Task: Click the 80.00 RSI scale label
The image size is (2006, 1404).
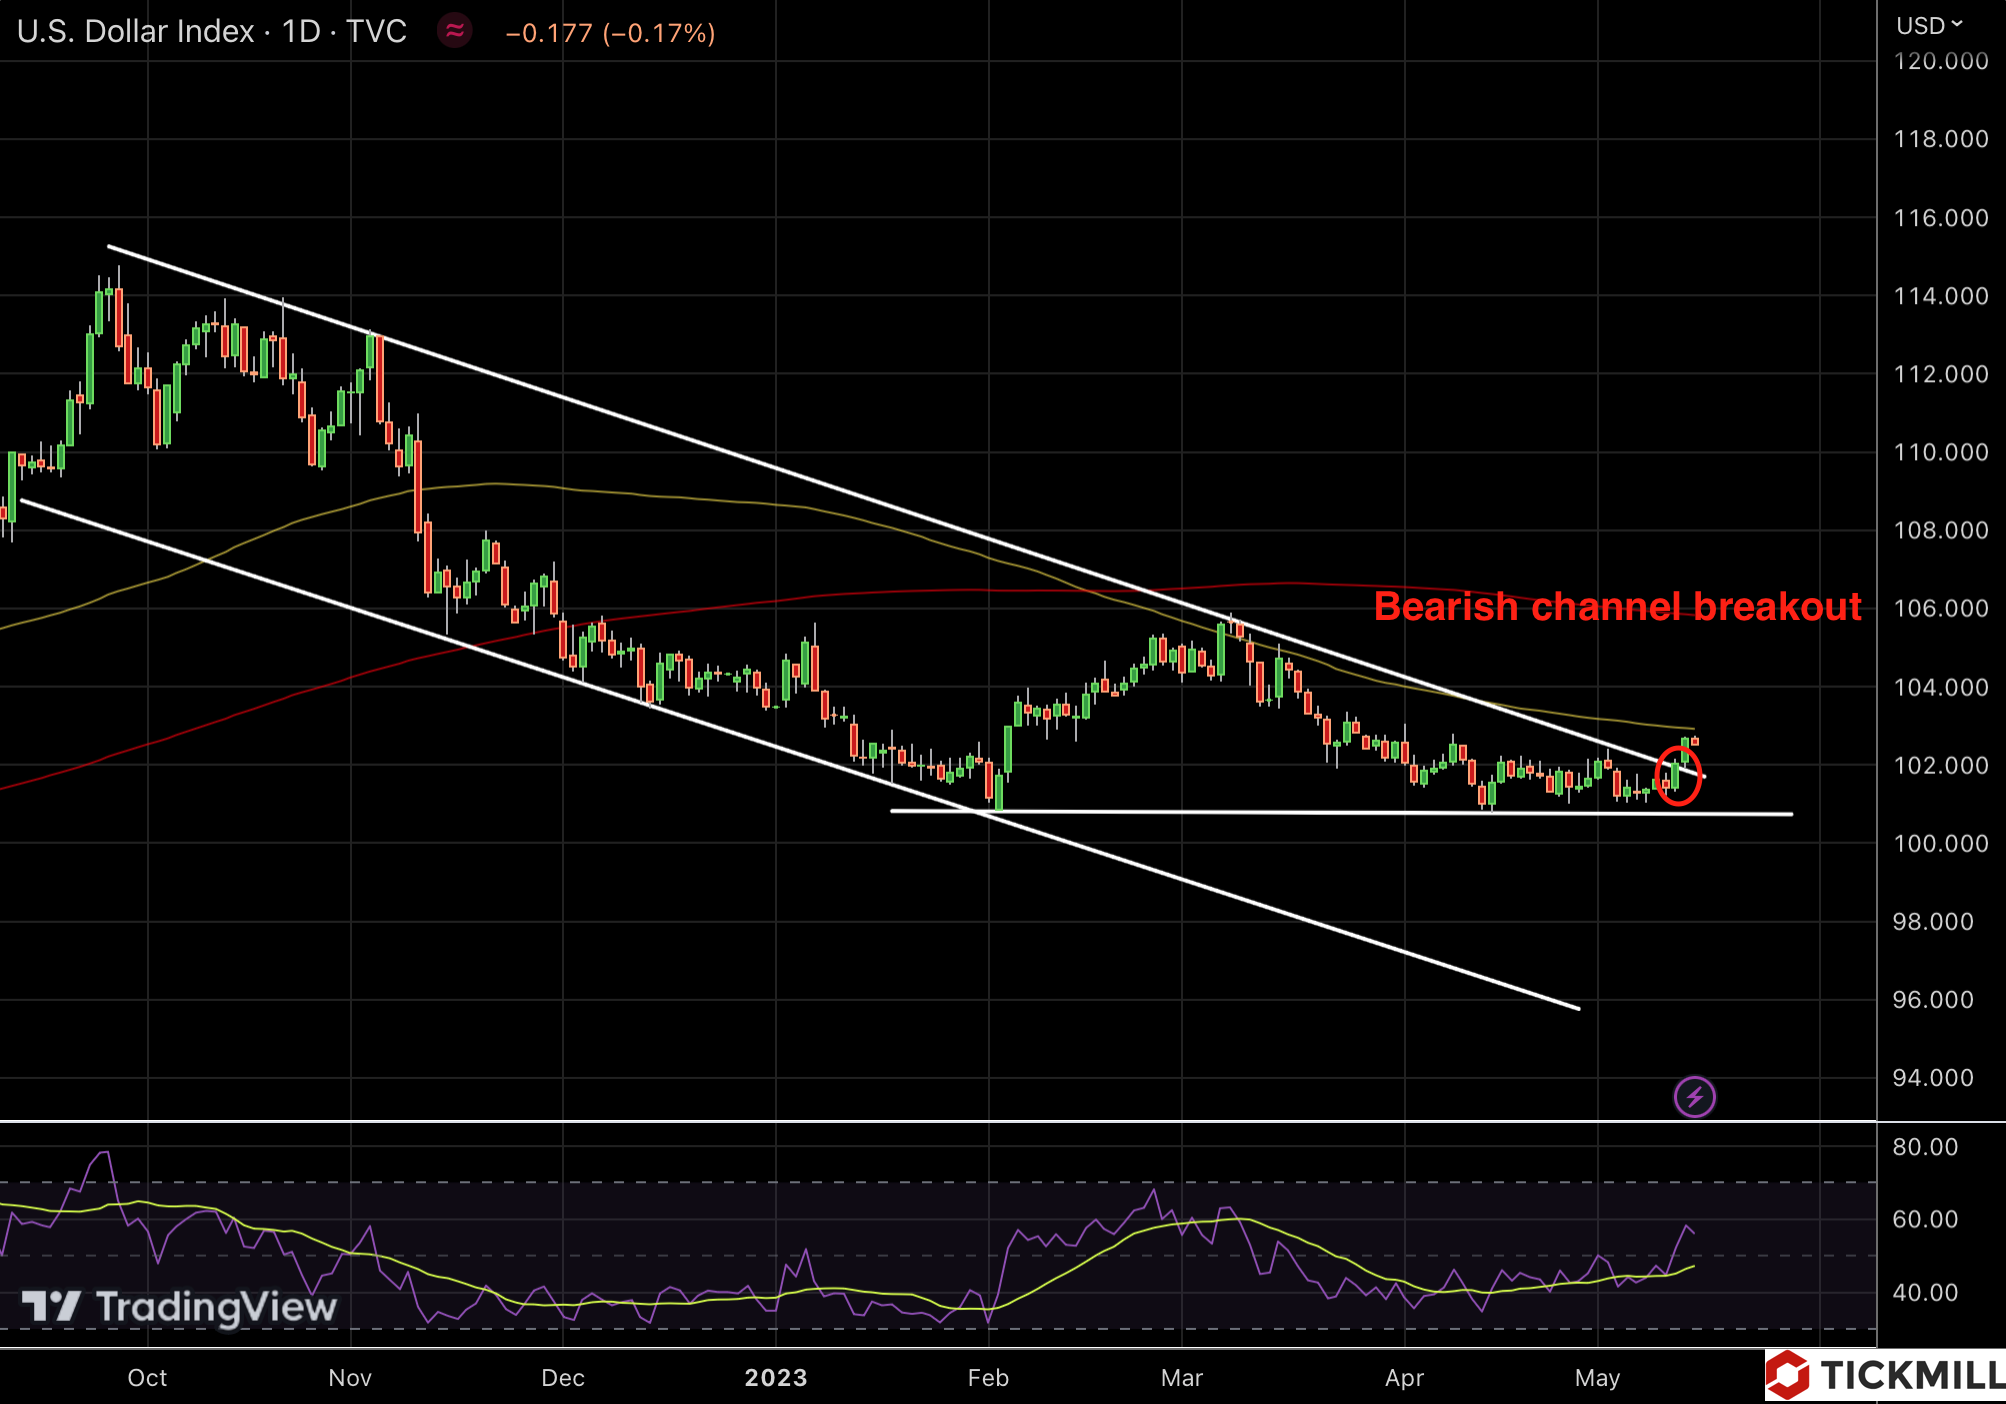Action: pos(1925,1147)
